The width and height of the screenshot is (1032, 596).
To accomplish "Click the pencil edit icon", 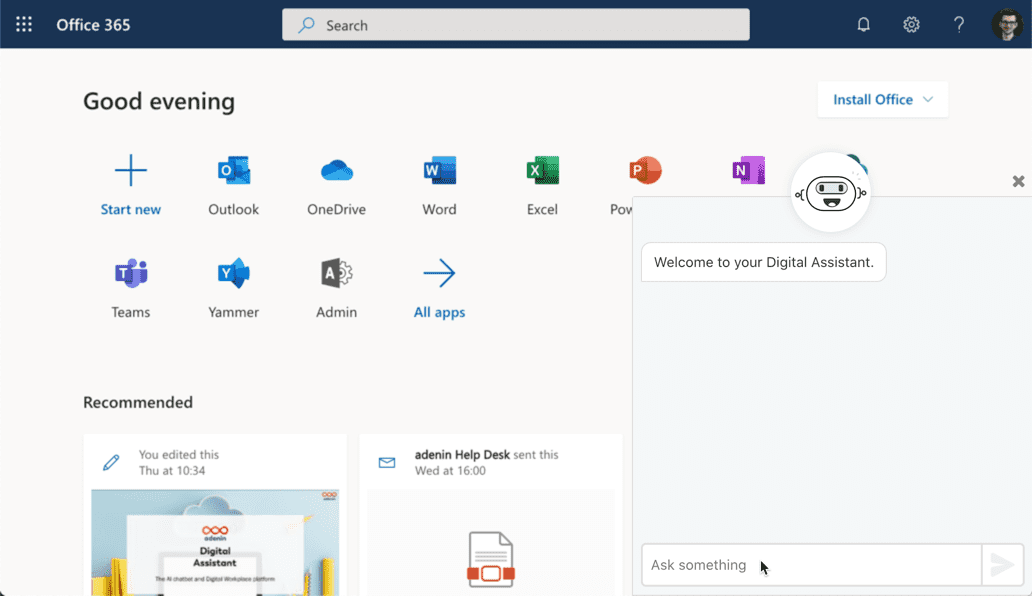I will click(x=111, y=462).
